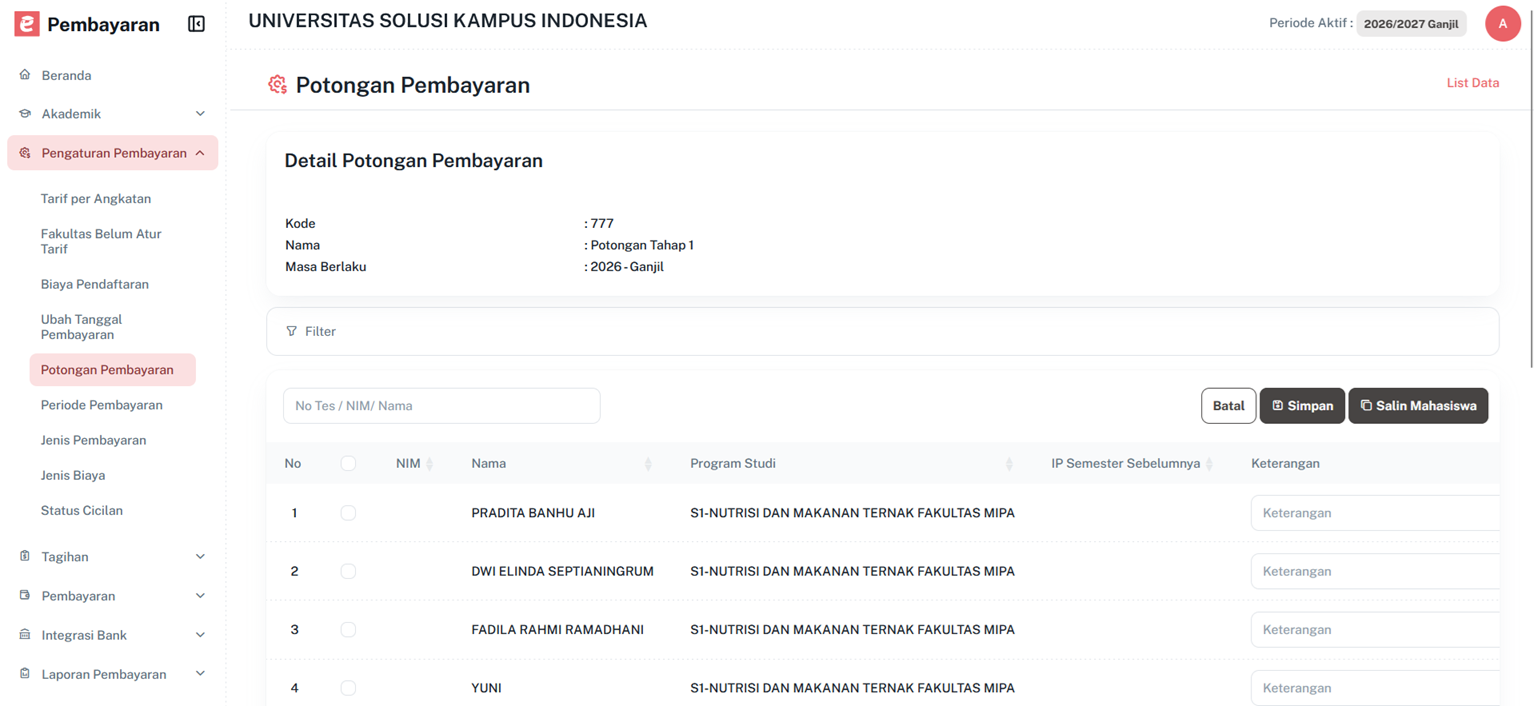Expand the Integrasi Bank chevron
Screen dimensions: 1534x723
pyautogui.click(x=200, y=635)
